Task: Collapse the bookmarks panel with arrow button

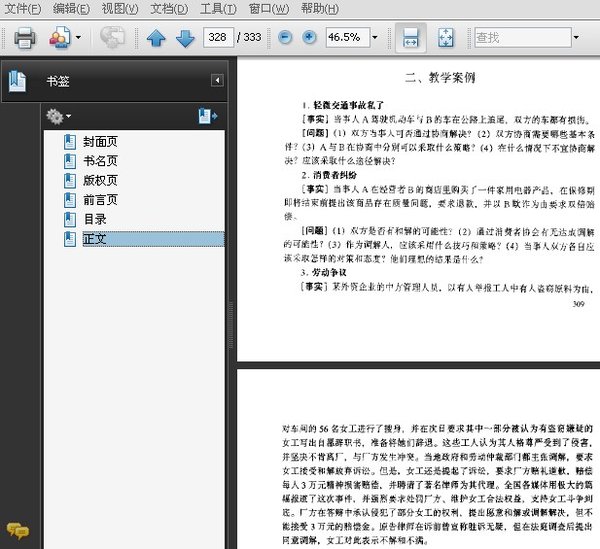Action: [x=217, y=80]
